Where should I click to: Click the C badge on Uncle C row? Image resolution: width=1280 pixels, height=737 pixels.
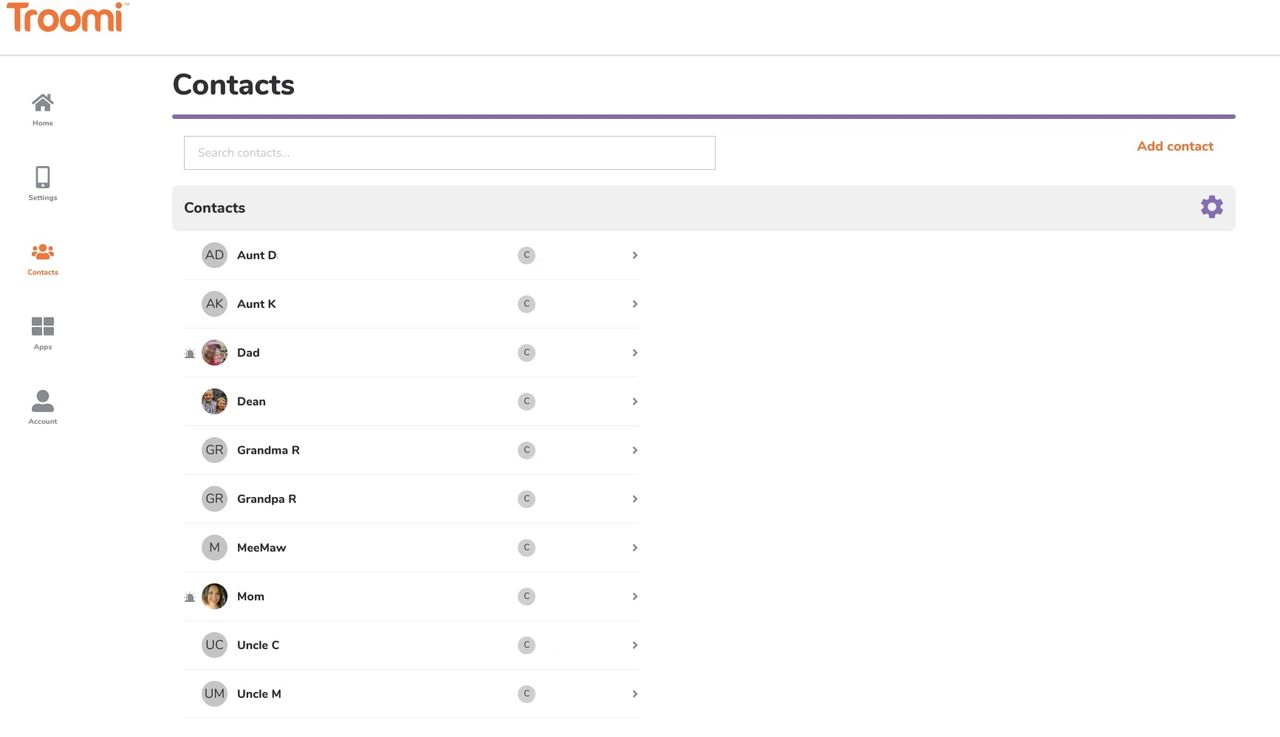526,645
